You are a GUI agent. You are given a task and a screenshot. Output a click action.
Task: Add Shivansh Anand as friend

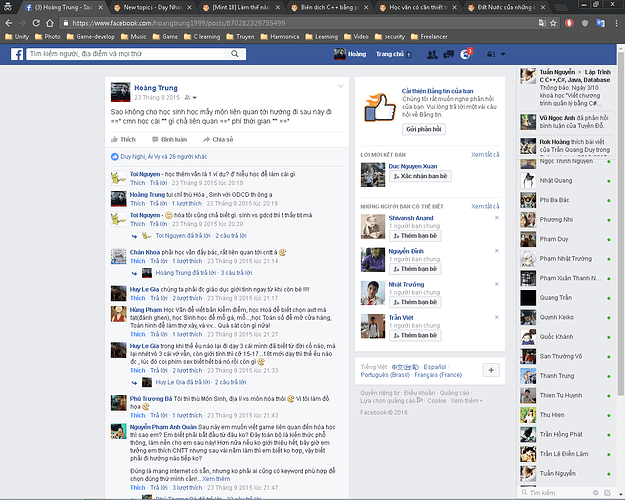pos(415,236)
